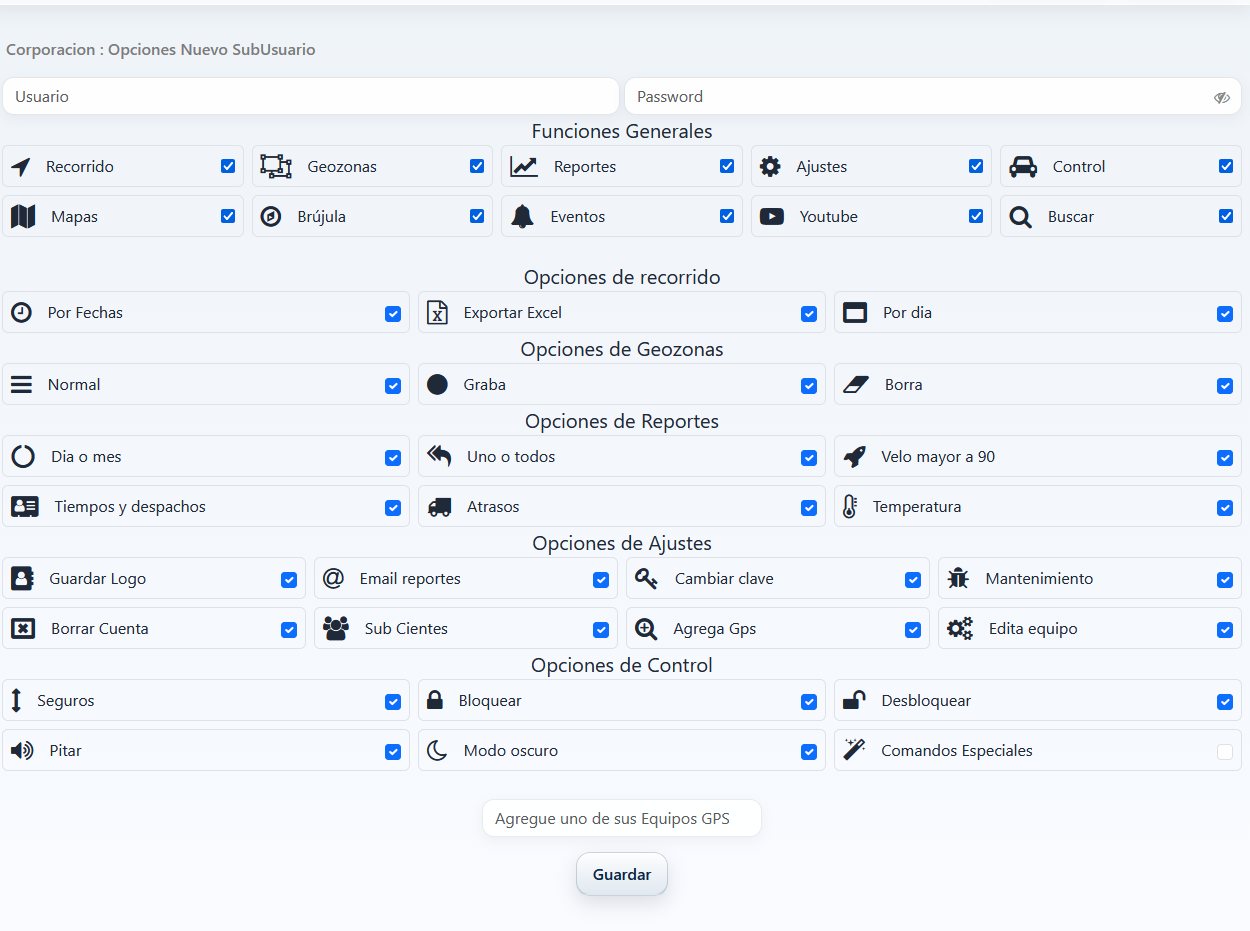Uncheck the Graba checkbox
This screenshot has height=931, width=1250.
(809, 386)
